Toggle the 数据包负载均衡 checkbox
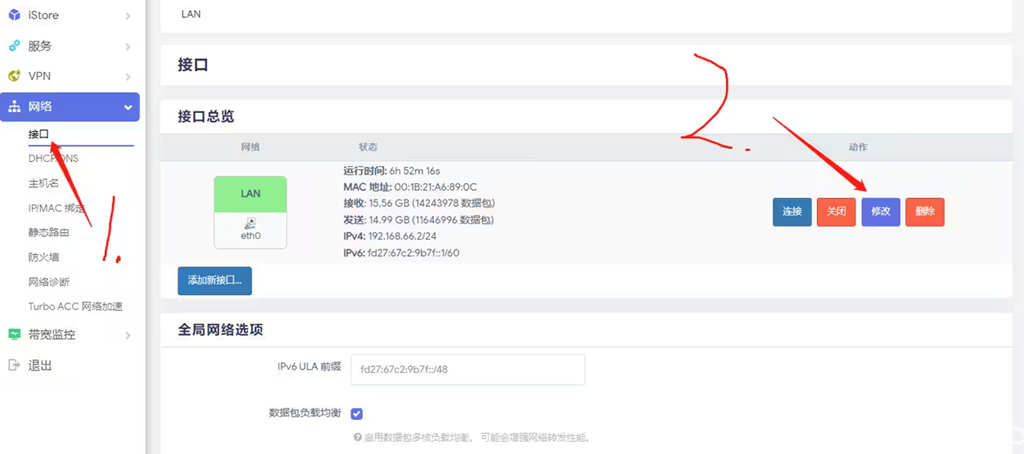The height and width of the screenshot is (454, 1024). [357, 413]
